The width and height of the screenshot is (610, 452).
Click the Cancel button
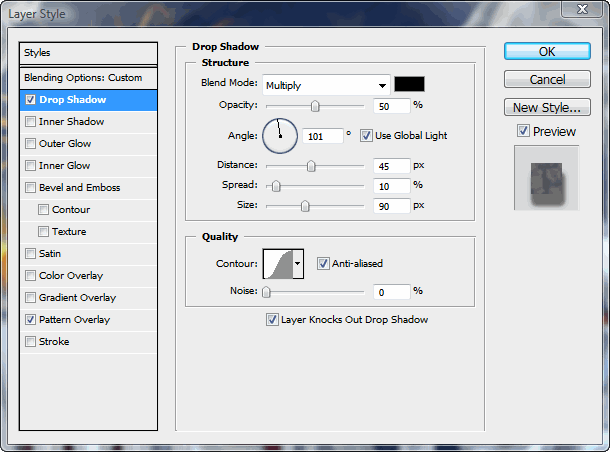547,79
